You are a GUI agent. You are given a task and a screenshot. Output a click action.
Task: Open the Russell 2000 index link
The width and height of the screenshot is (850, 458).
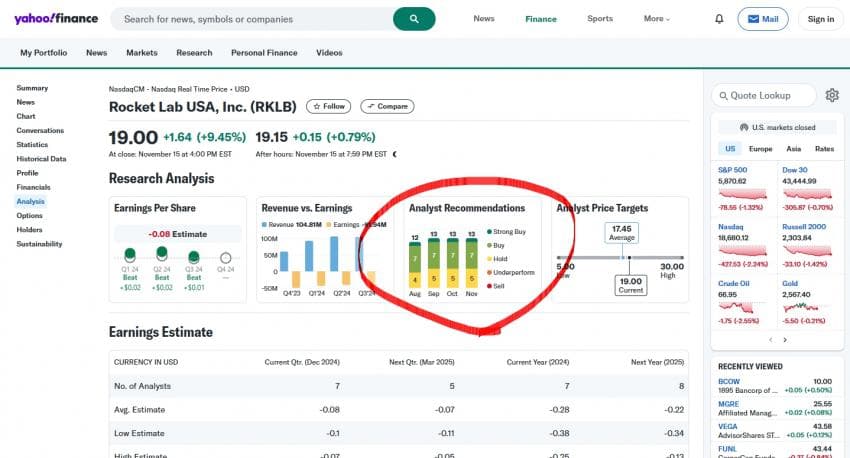[x=804, y=227]
